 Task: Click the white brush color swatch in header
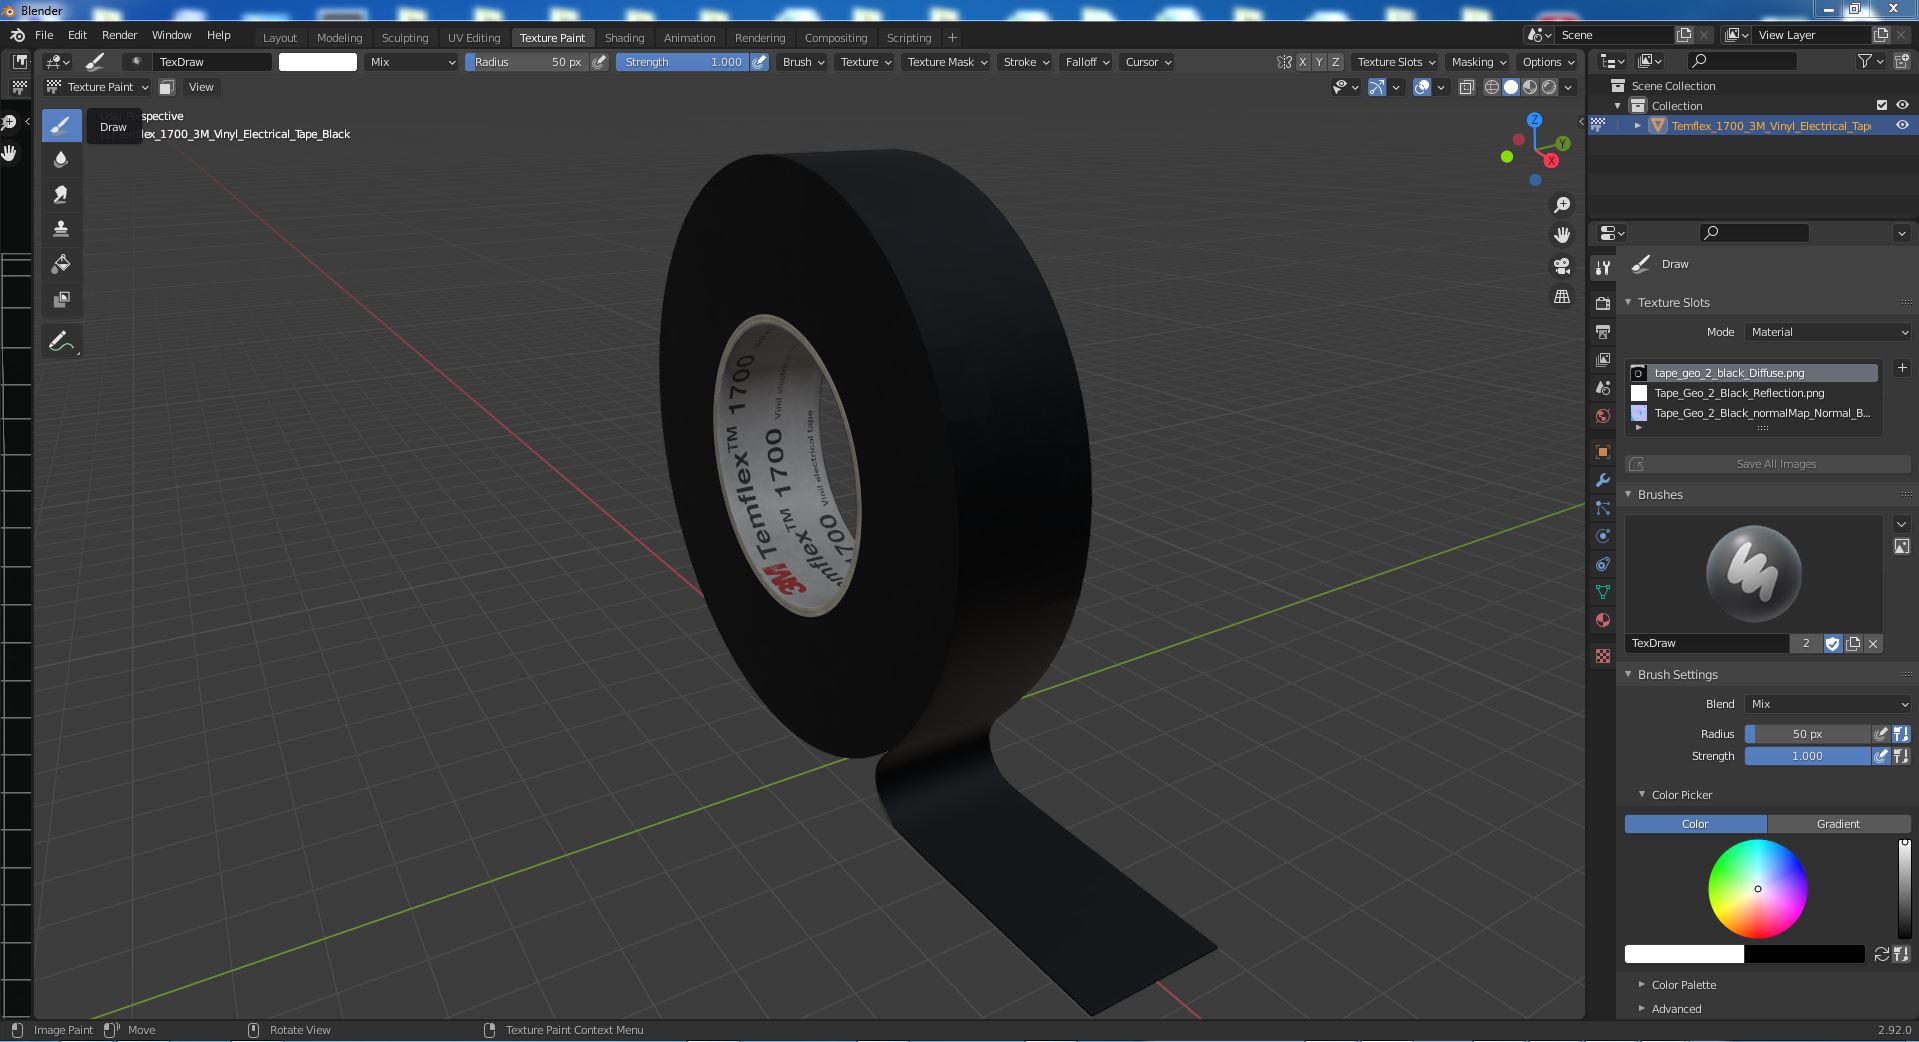point(317,62)
